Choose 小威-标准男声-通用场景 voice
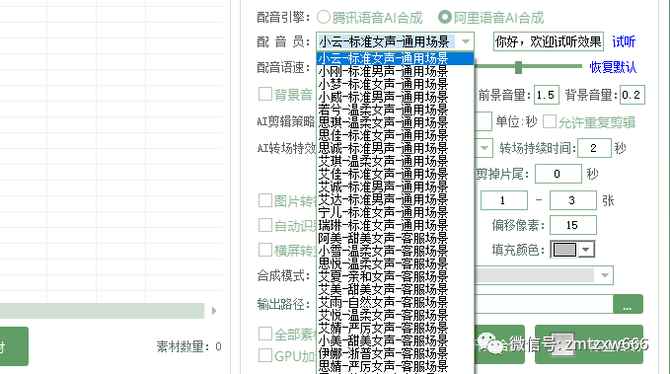 click(395, 97)
